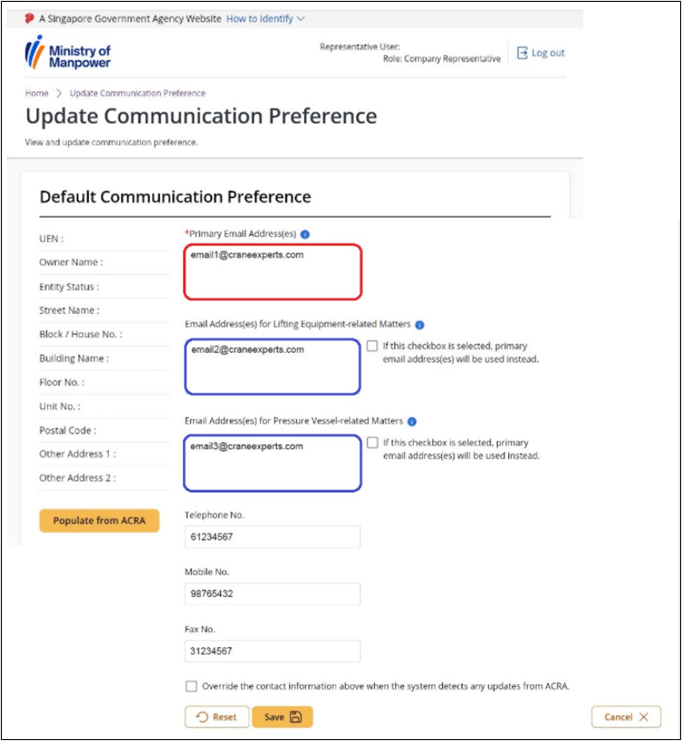Expand the How to identify dropdown
This screenshot has height=741, width=682.
pyautogui.click(x=266, y=19)
